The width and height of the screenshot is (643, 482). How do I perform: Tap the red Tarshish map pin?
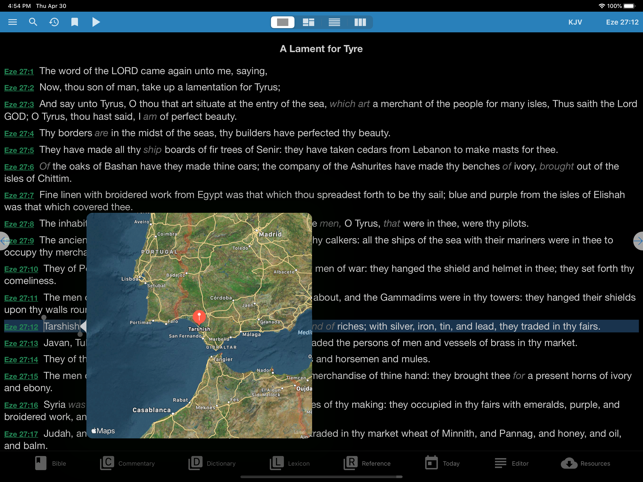[x=199, y=317]
